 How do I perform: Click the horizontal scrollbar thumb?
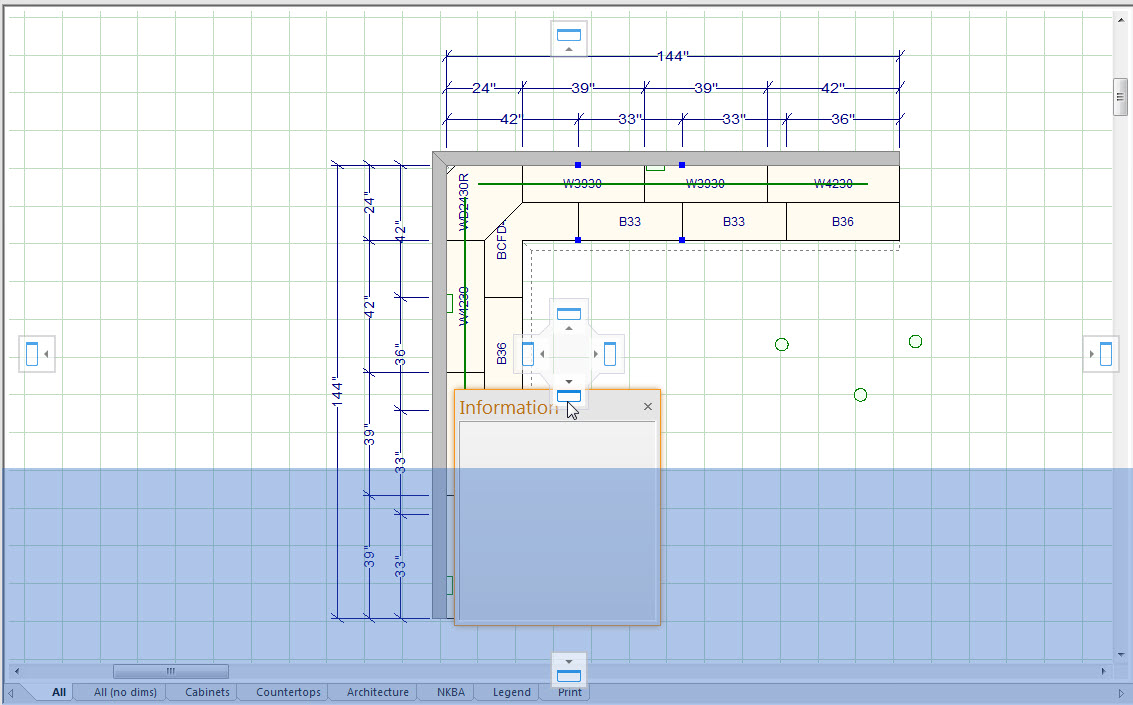(170, 671)
